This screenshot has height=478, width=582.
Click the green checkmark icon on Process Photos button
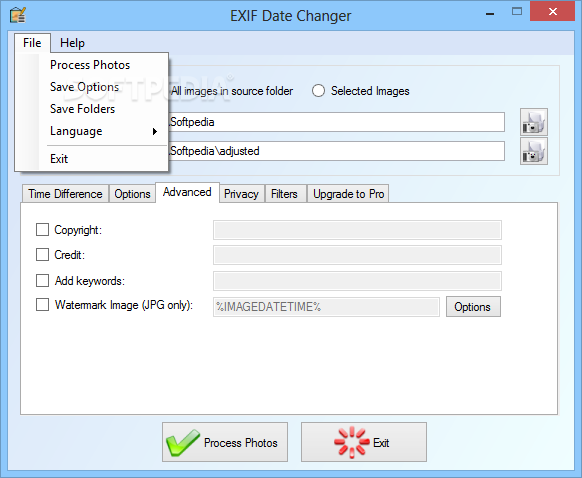[x=182, y=442]
